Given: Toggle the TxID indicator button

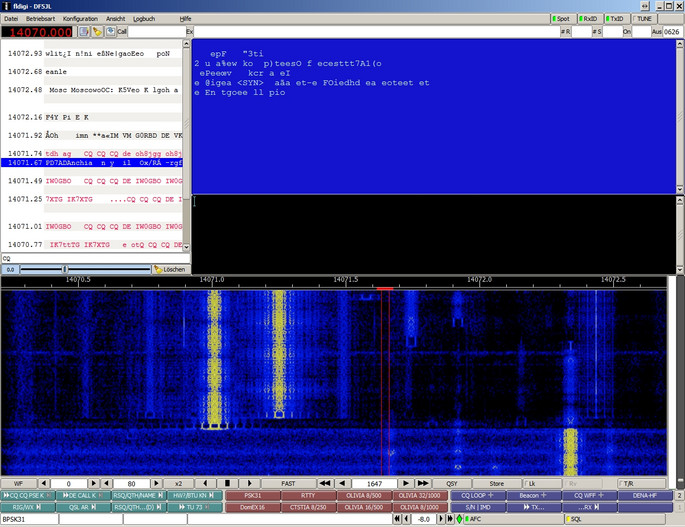Looking at the screenshot, I should coord(616,19).
